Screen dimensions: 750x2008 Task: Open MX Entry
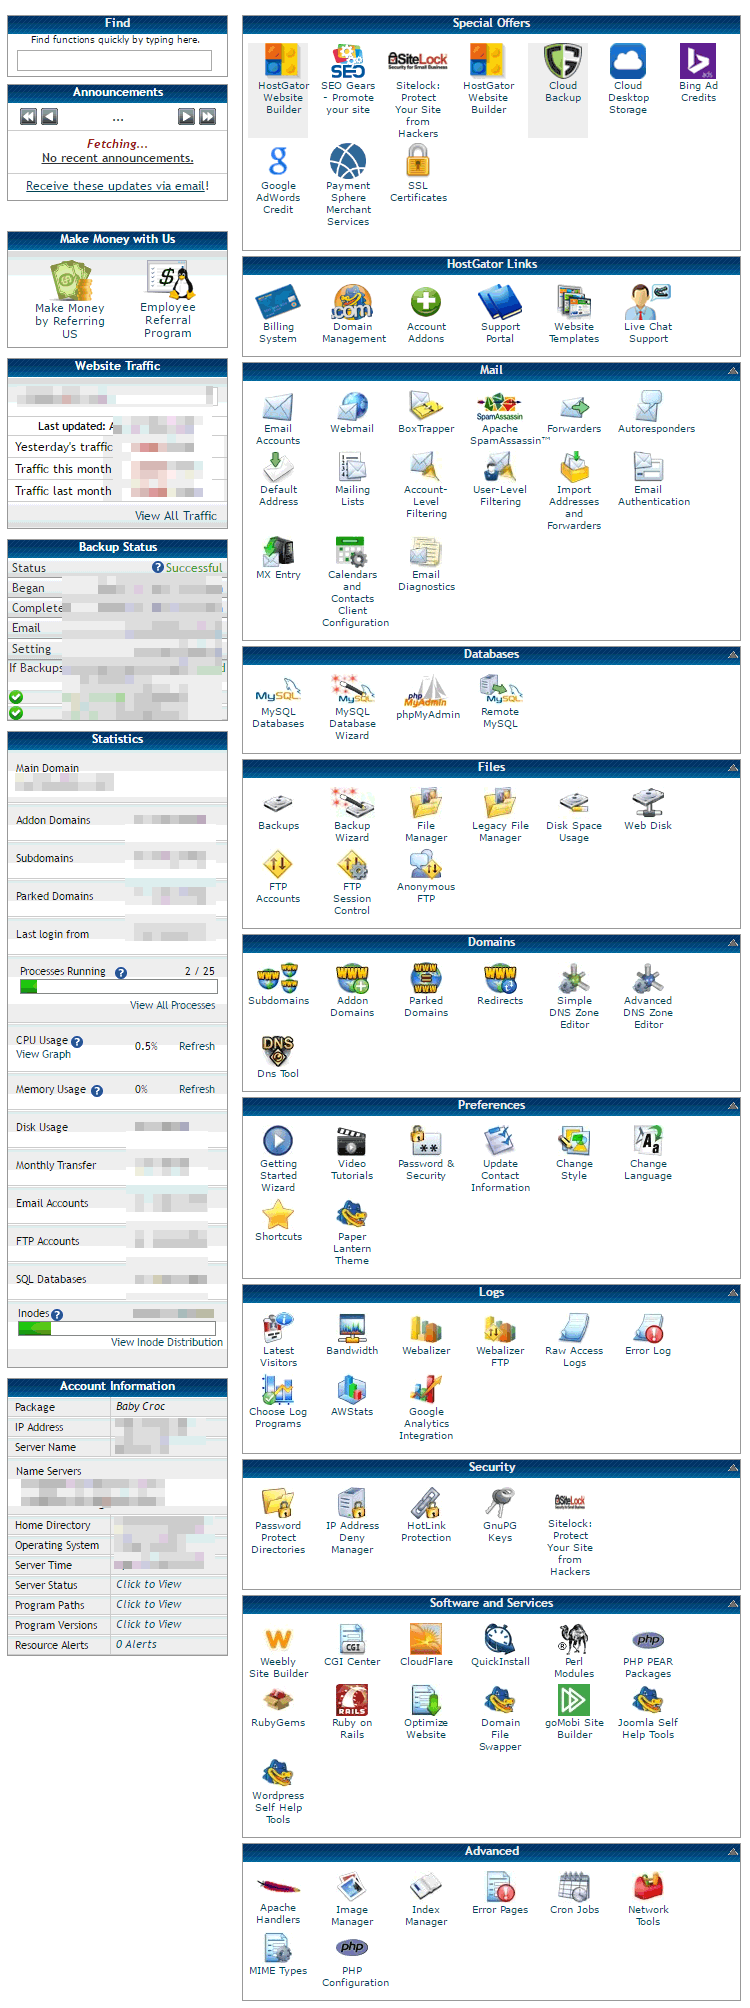click(x=278, y=559)
